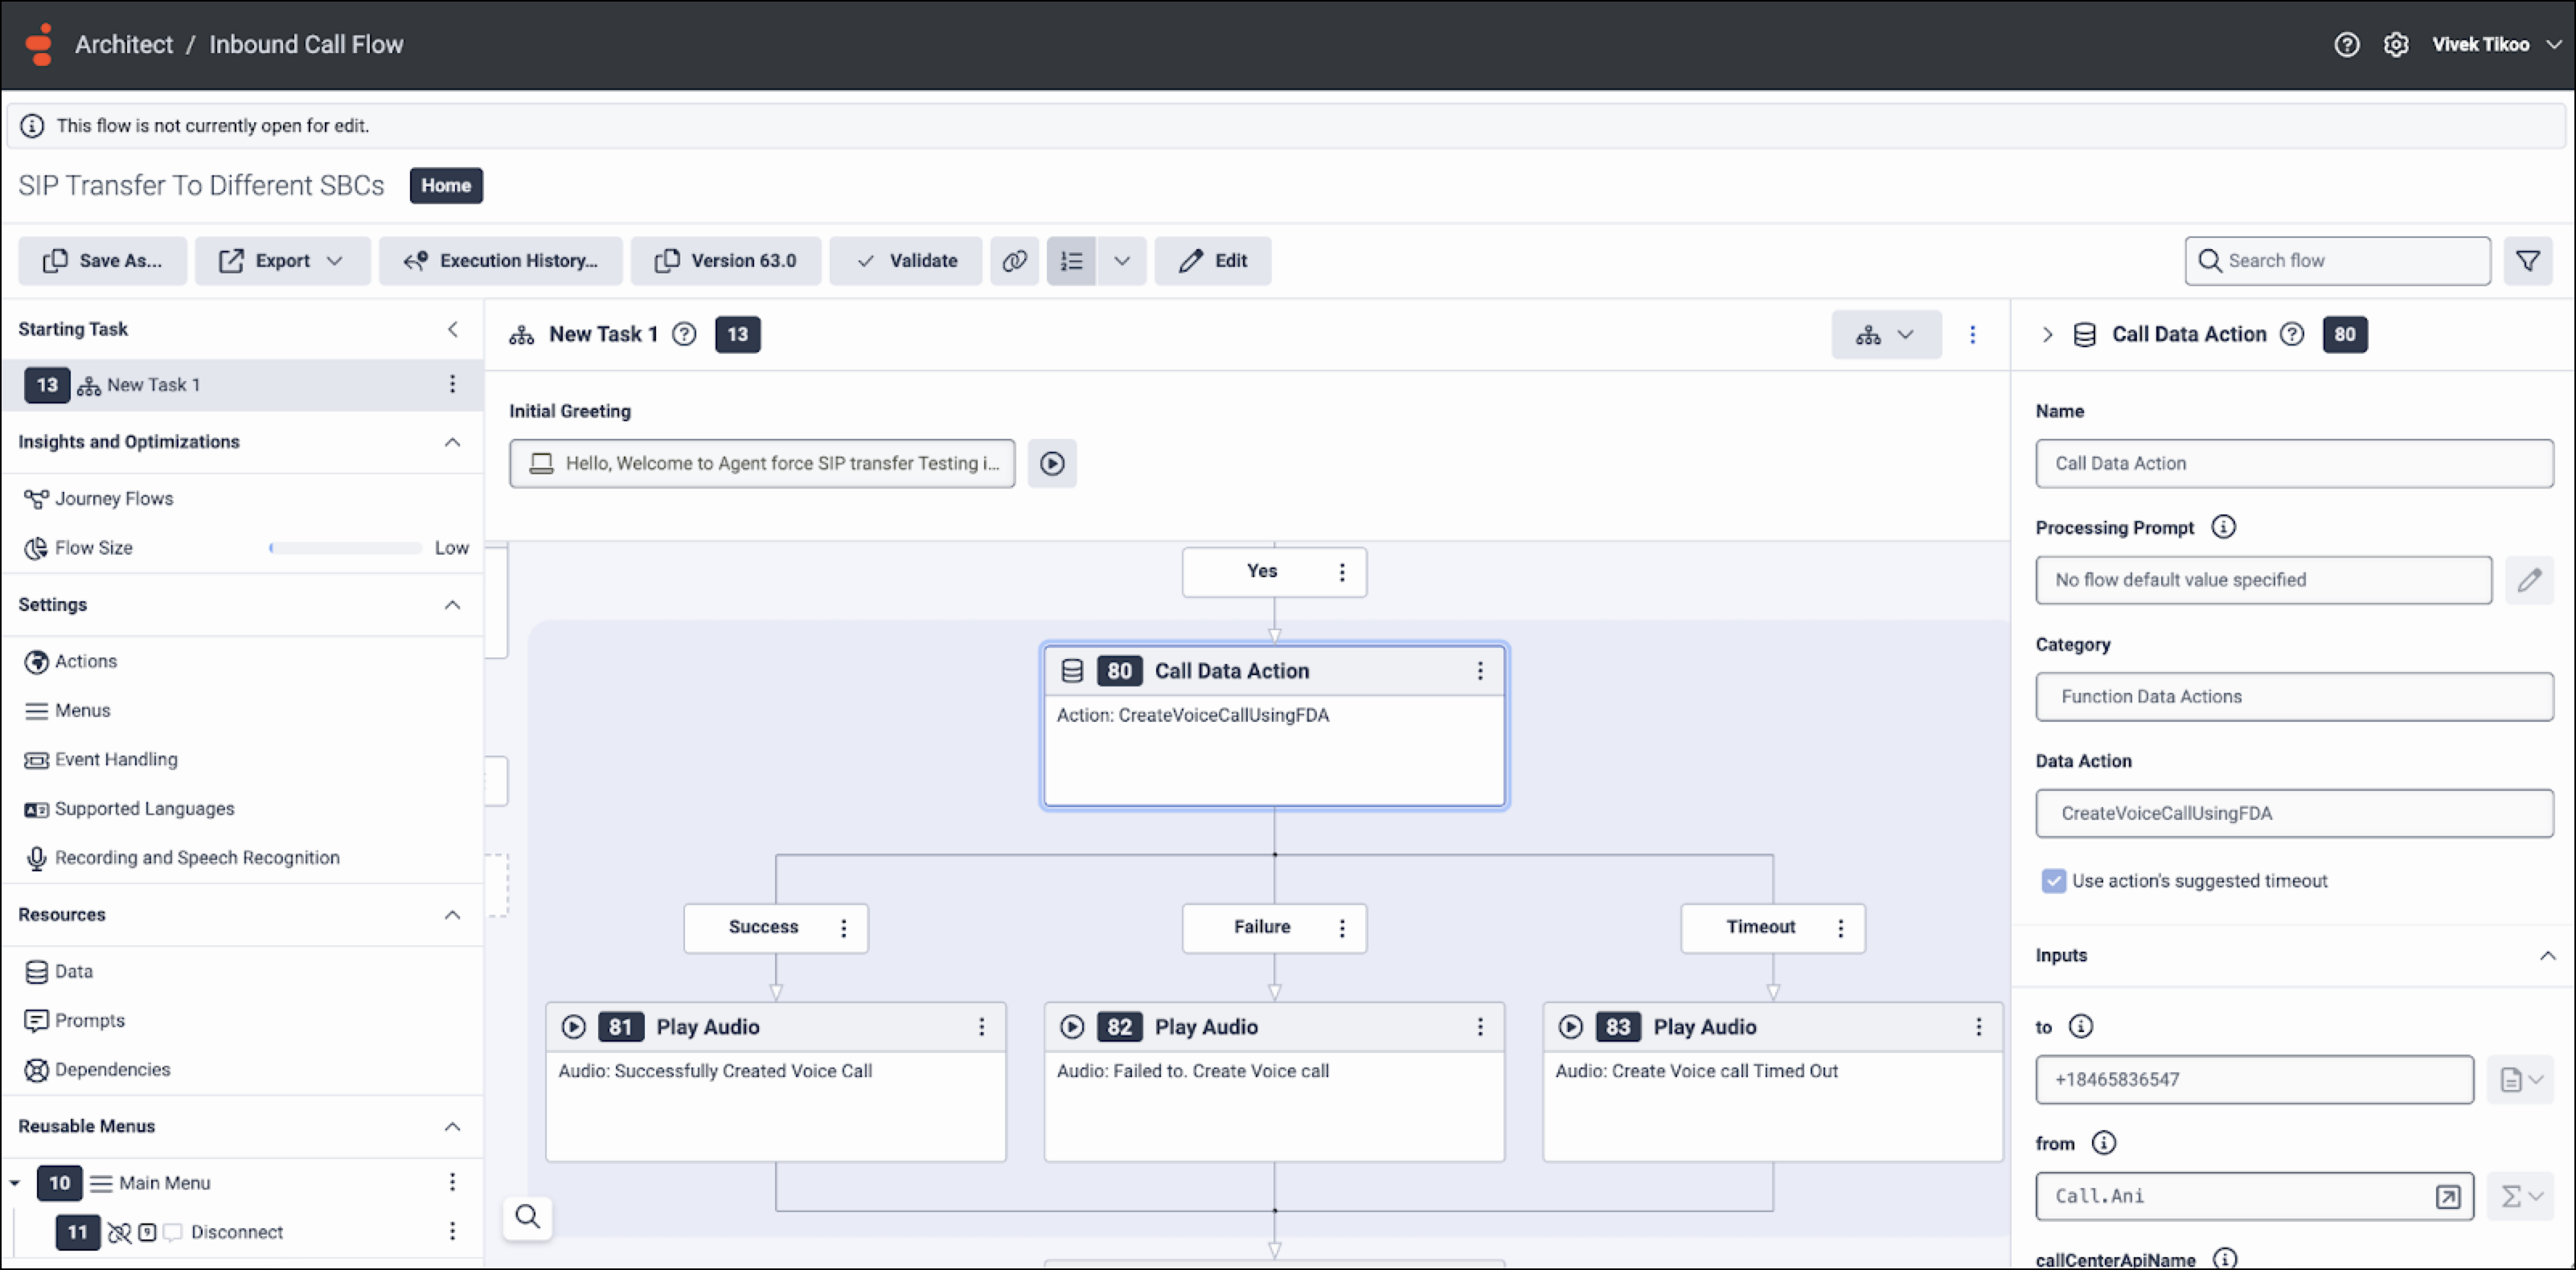Open expression editor in Call.Ani field
The height and width of the screenshot is (1270, 2576).
click(x=2447, y=1196)
